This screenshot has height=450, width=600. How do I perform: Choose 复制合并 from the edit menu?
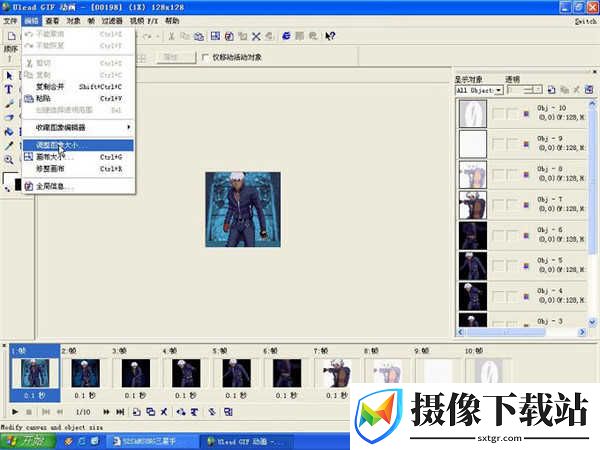click(78, 87)
